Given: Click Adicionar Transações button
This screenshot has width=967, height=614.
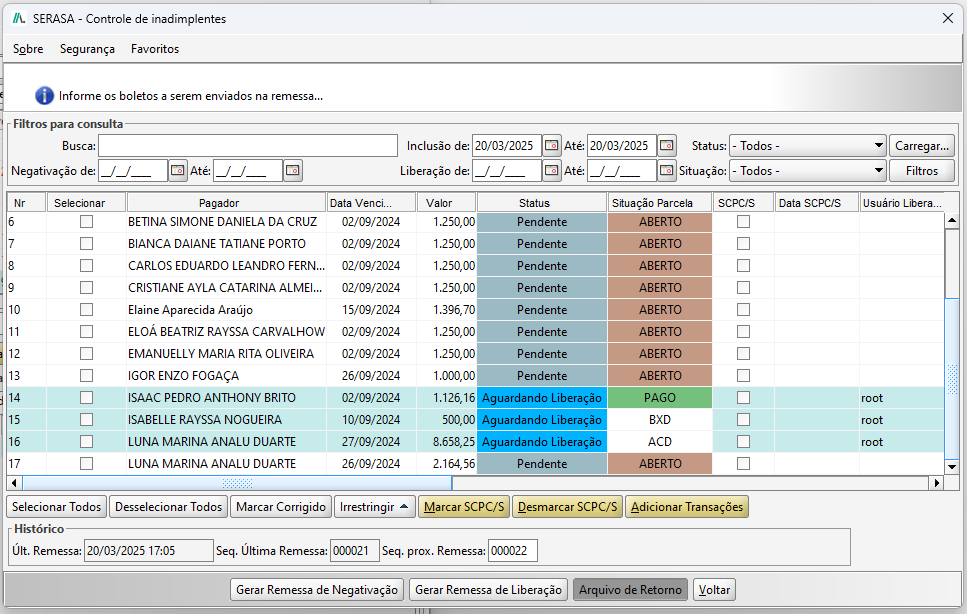Looking at the screenshot, I should (x=687, y=507).
